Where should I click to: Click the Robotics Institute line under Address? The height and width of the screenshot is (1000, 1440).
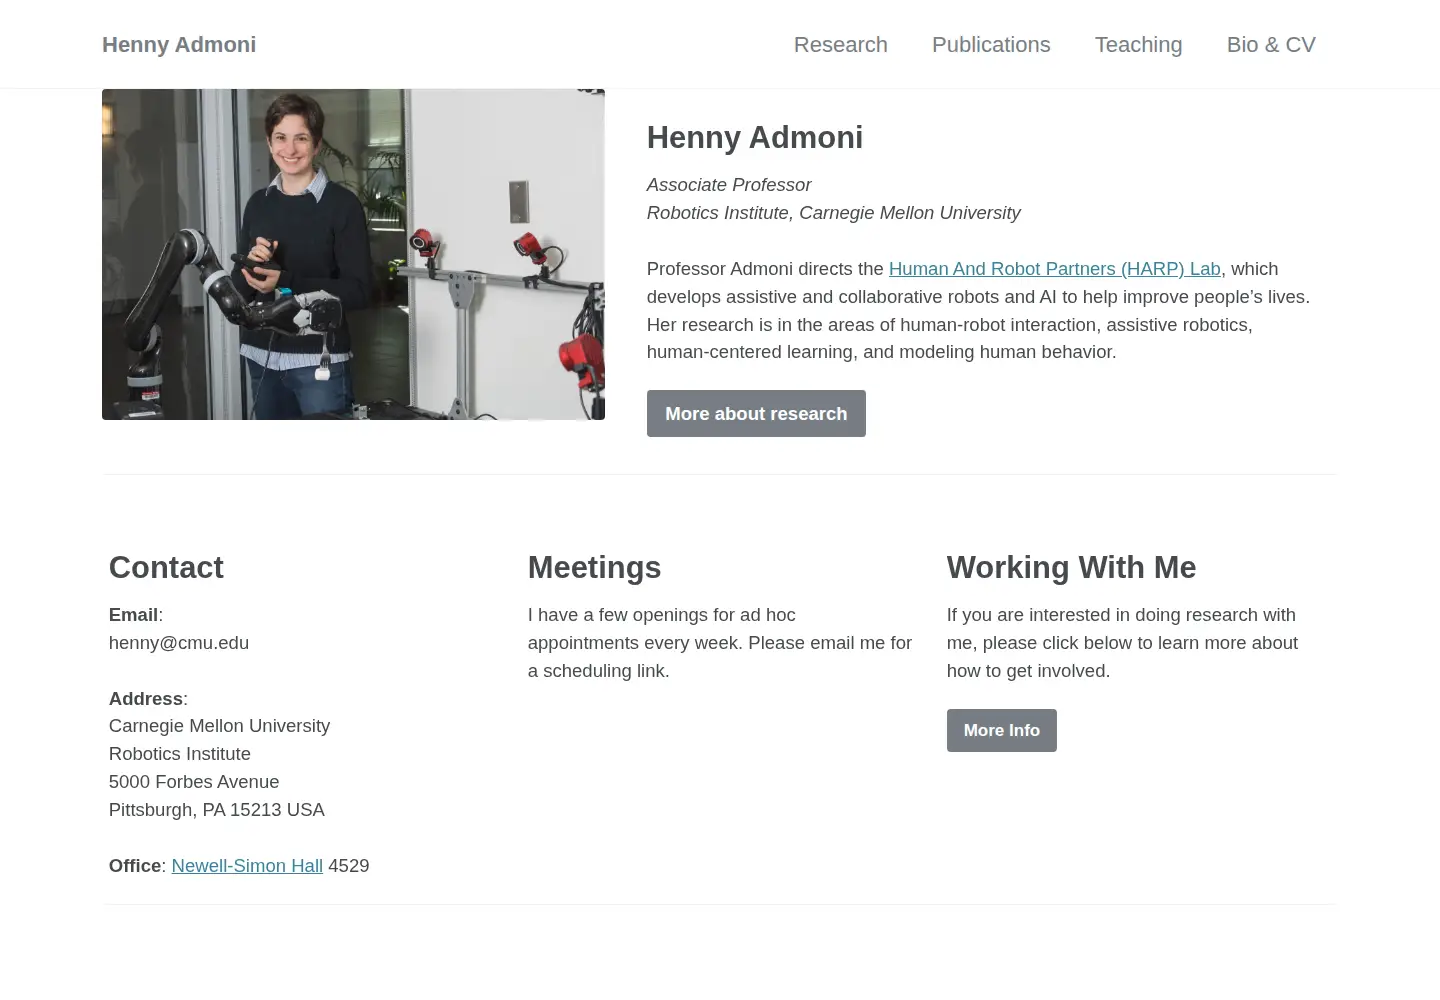[180, 754]
